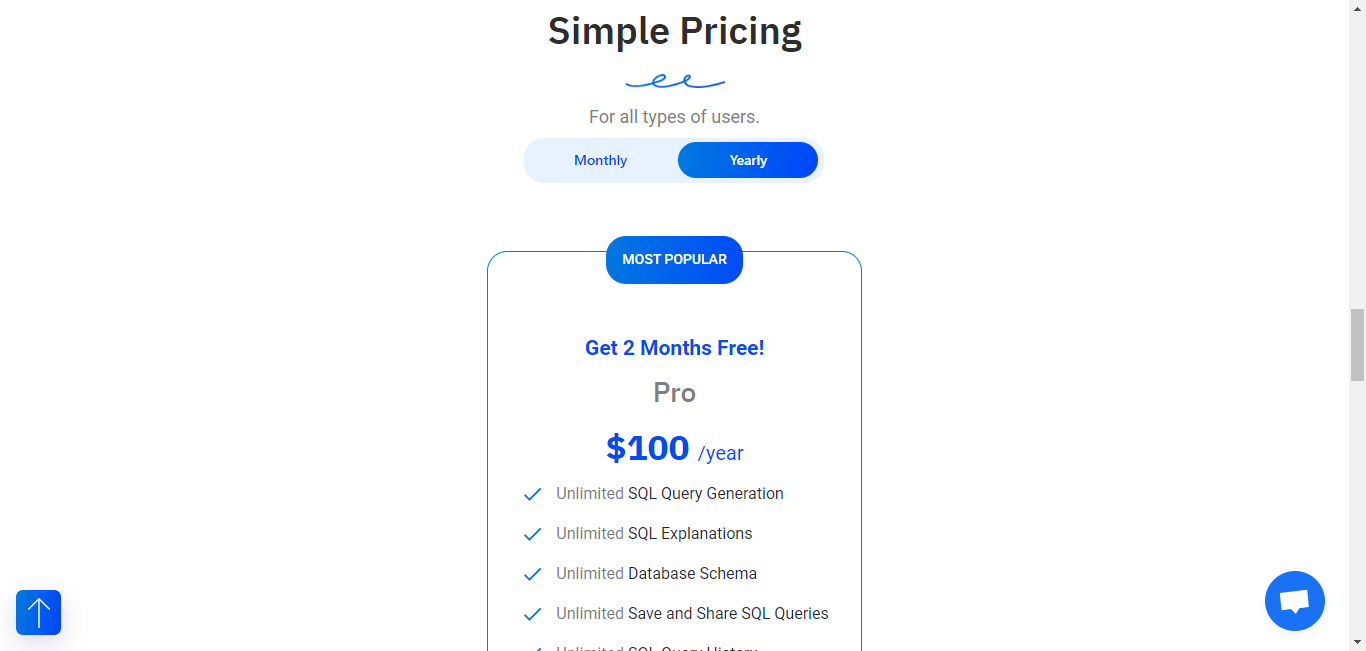Click the blue squiggle under Simple Pricing

[x=675, y=81]
